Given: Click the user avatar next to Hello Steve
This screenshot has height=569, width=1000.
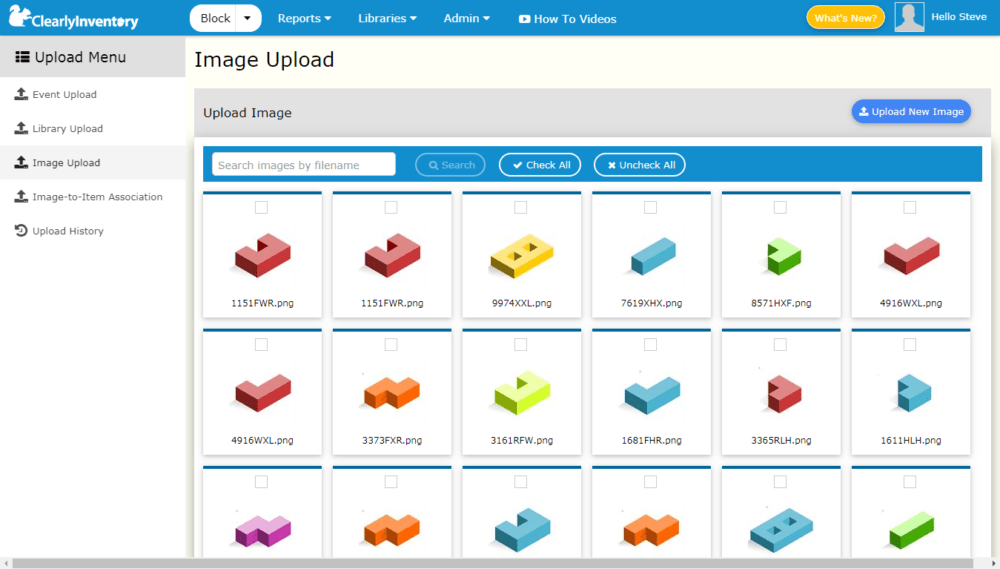Looking at the screenshot, I should [x=909, y=17].
